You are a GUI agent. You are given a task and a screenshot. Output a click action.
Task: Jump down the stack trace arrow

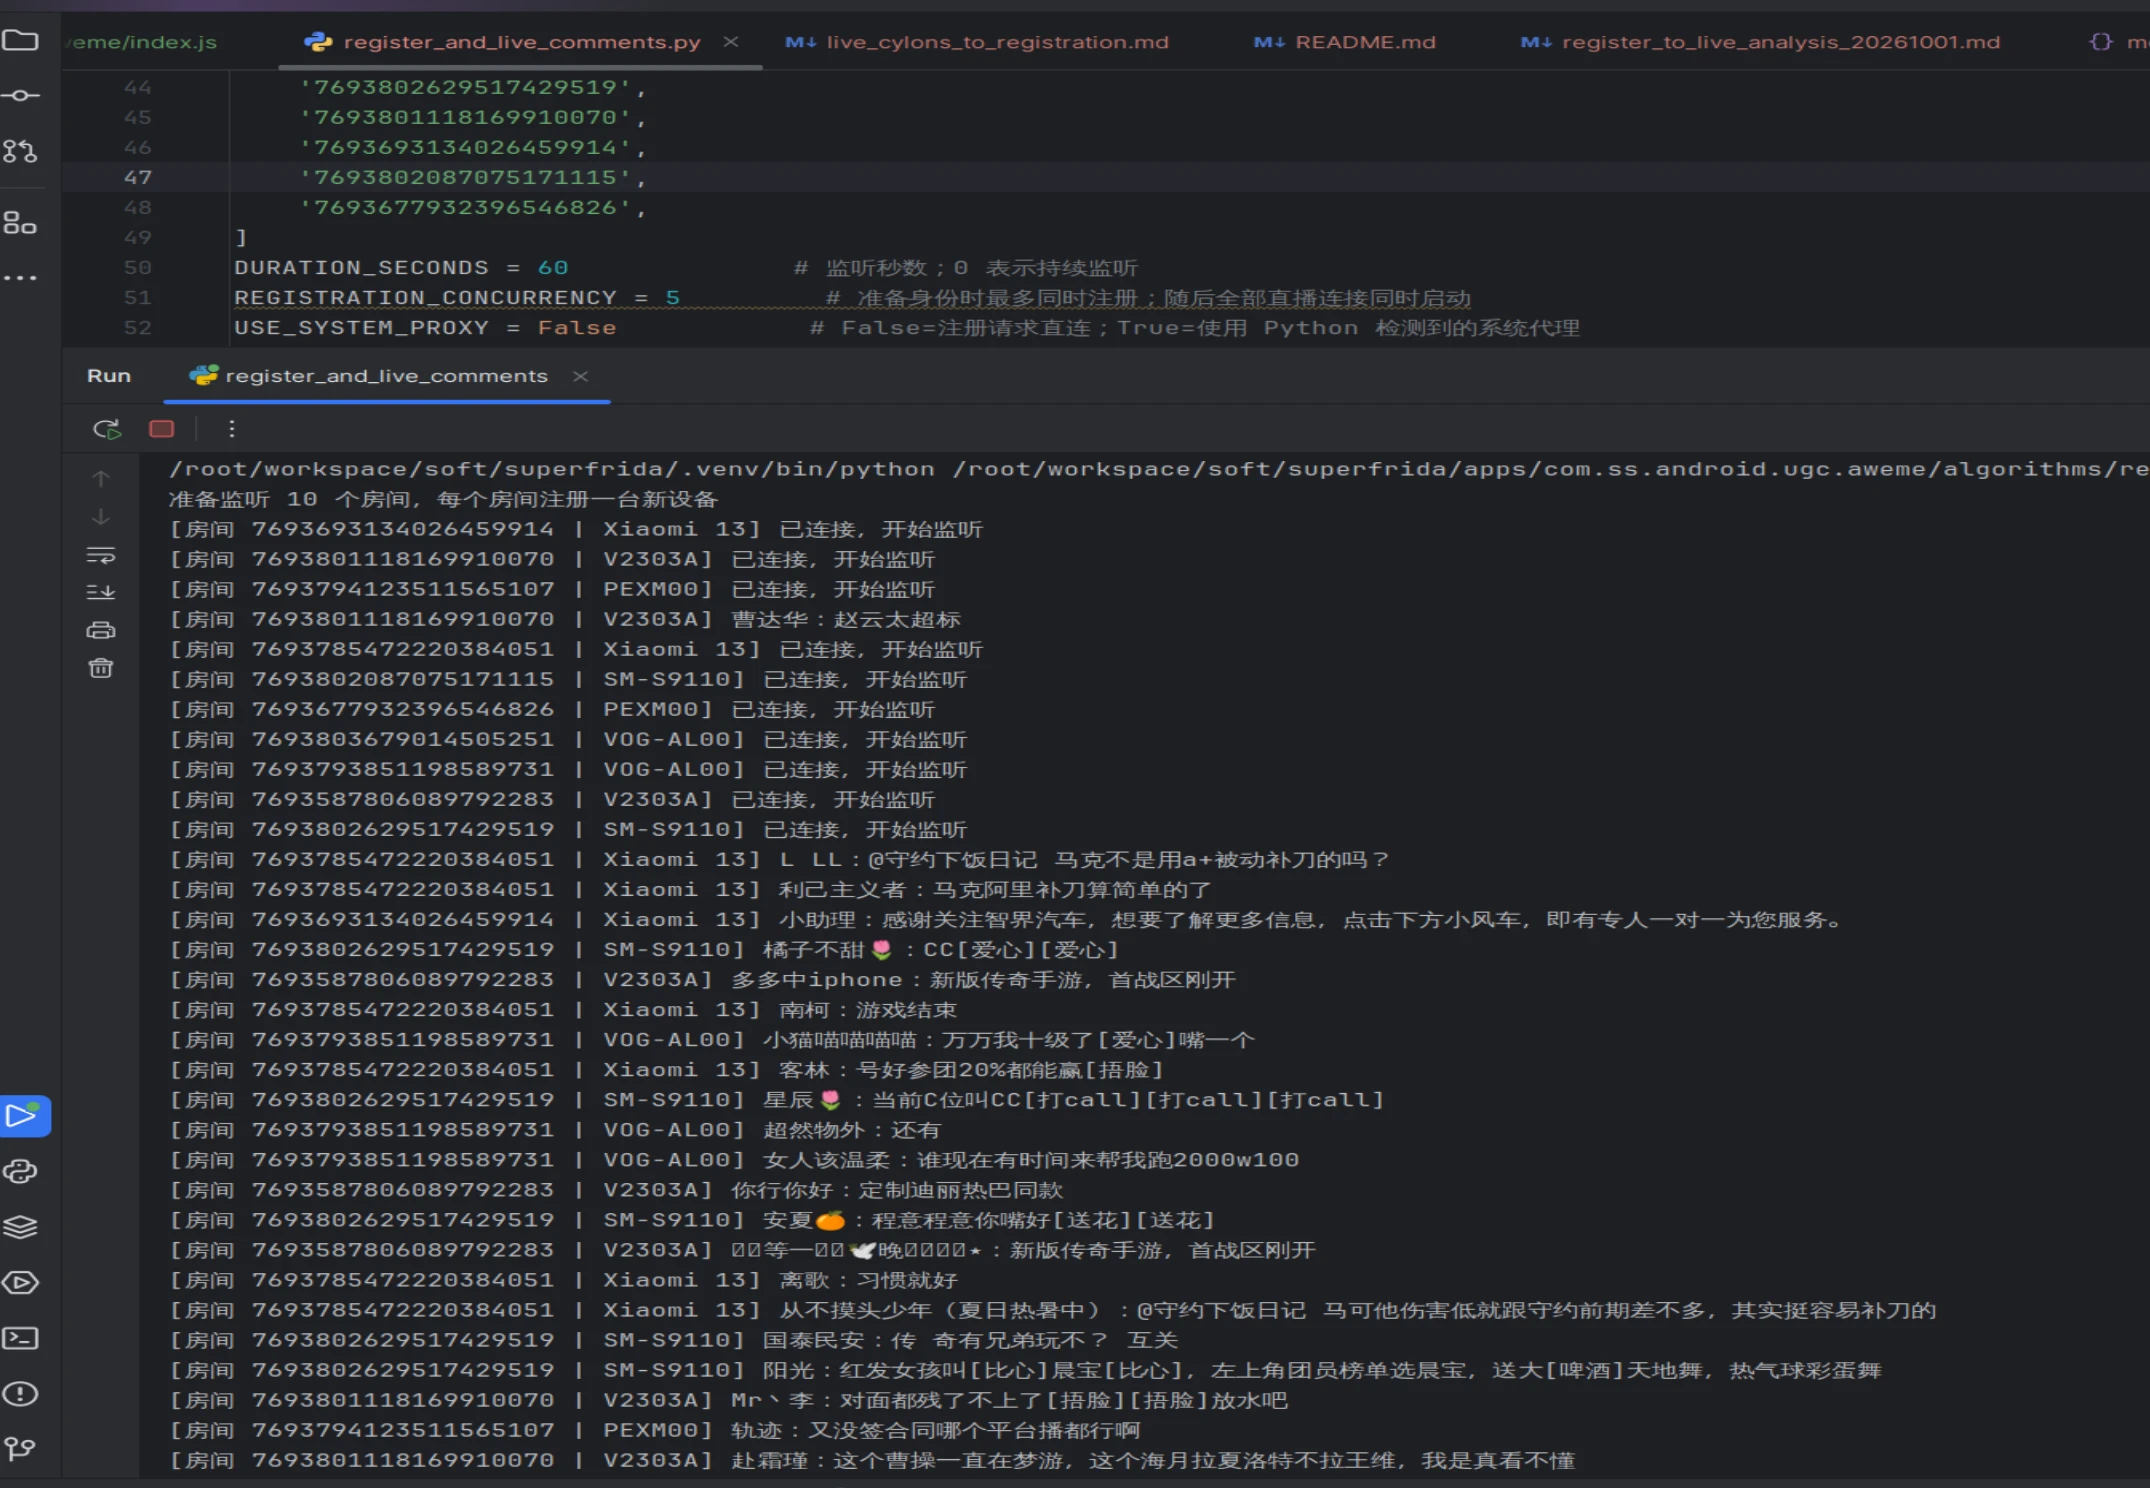101,517
